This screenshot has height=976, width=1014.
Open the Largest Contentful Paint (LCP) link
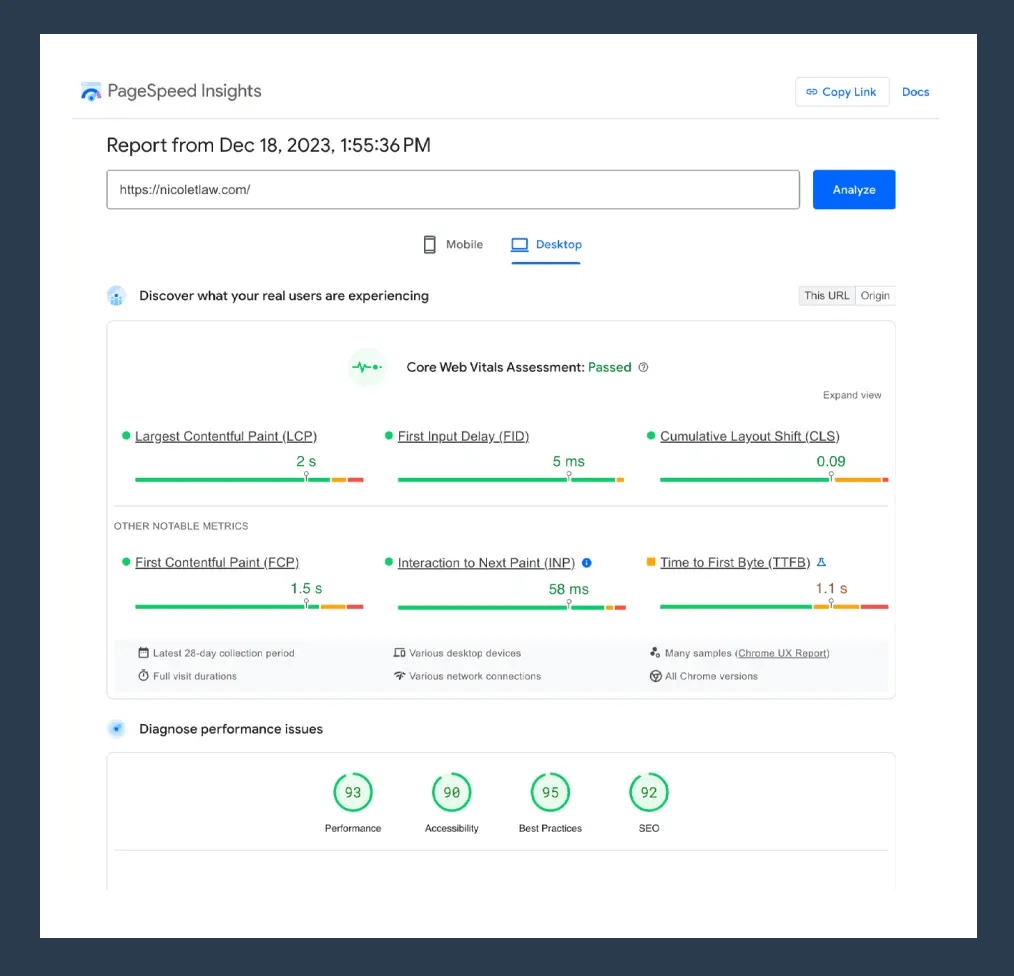pos(226,437)
